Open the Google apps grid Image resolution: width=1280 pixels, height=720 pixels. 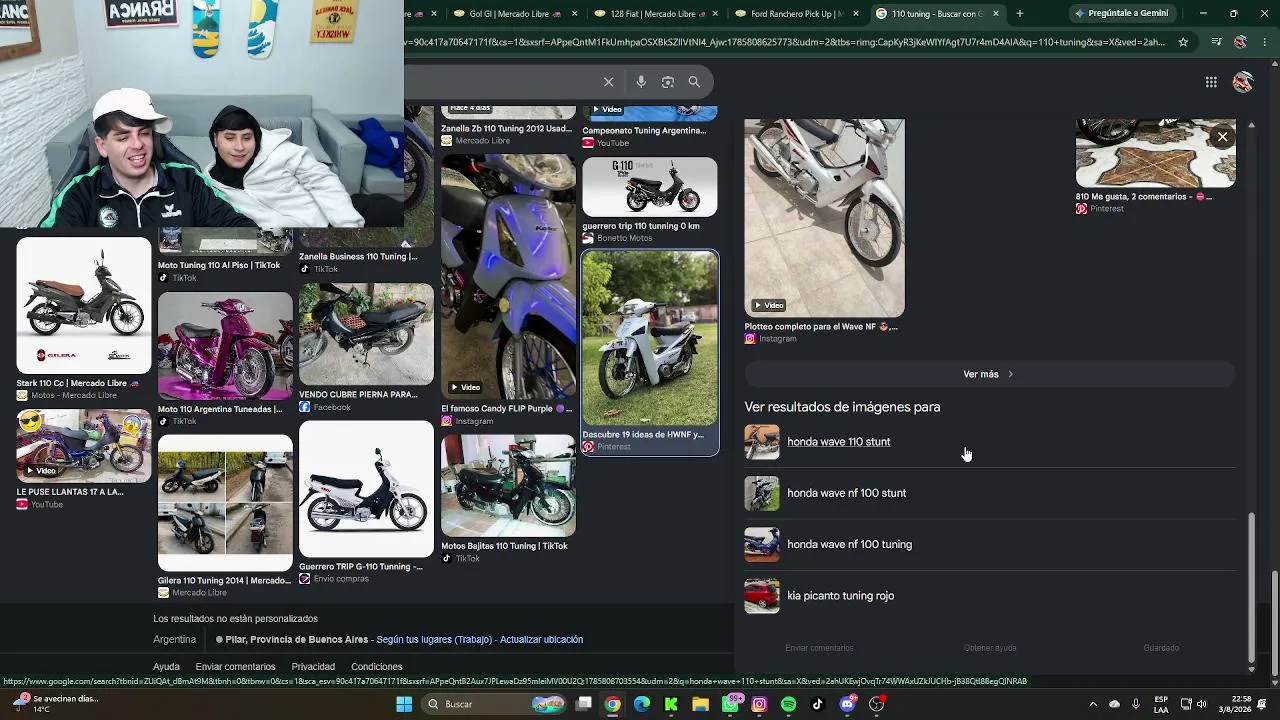pyautogui.click(x=1211, y=82)
